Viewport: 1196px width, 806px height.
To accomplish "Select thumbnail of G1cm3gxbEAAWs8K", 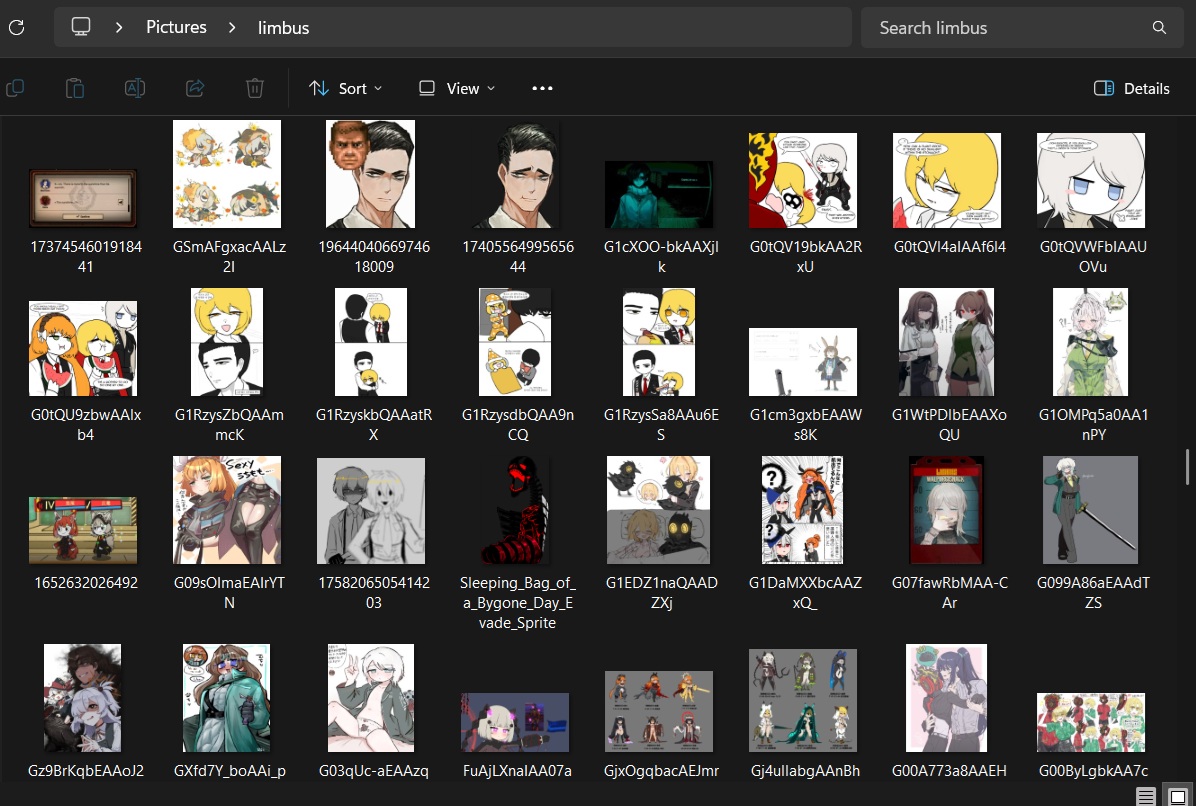I will [x=803, y=362].
